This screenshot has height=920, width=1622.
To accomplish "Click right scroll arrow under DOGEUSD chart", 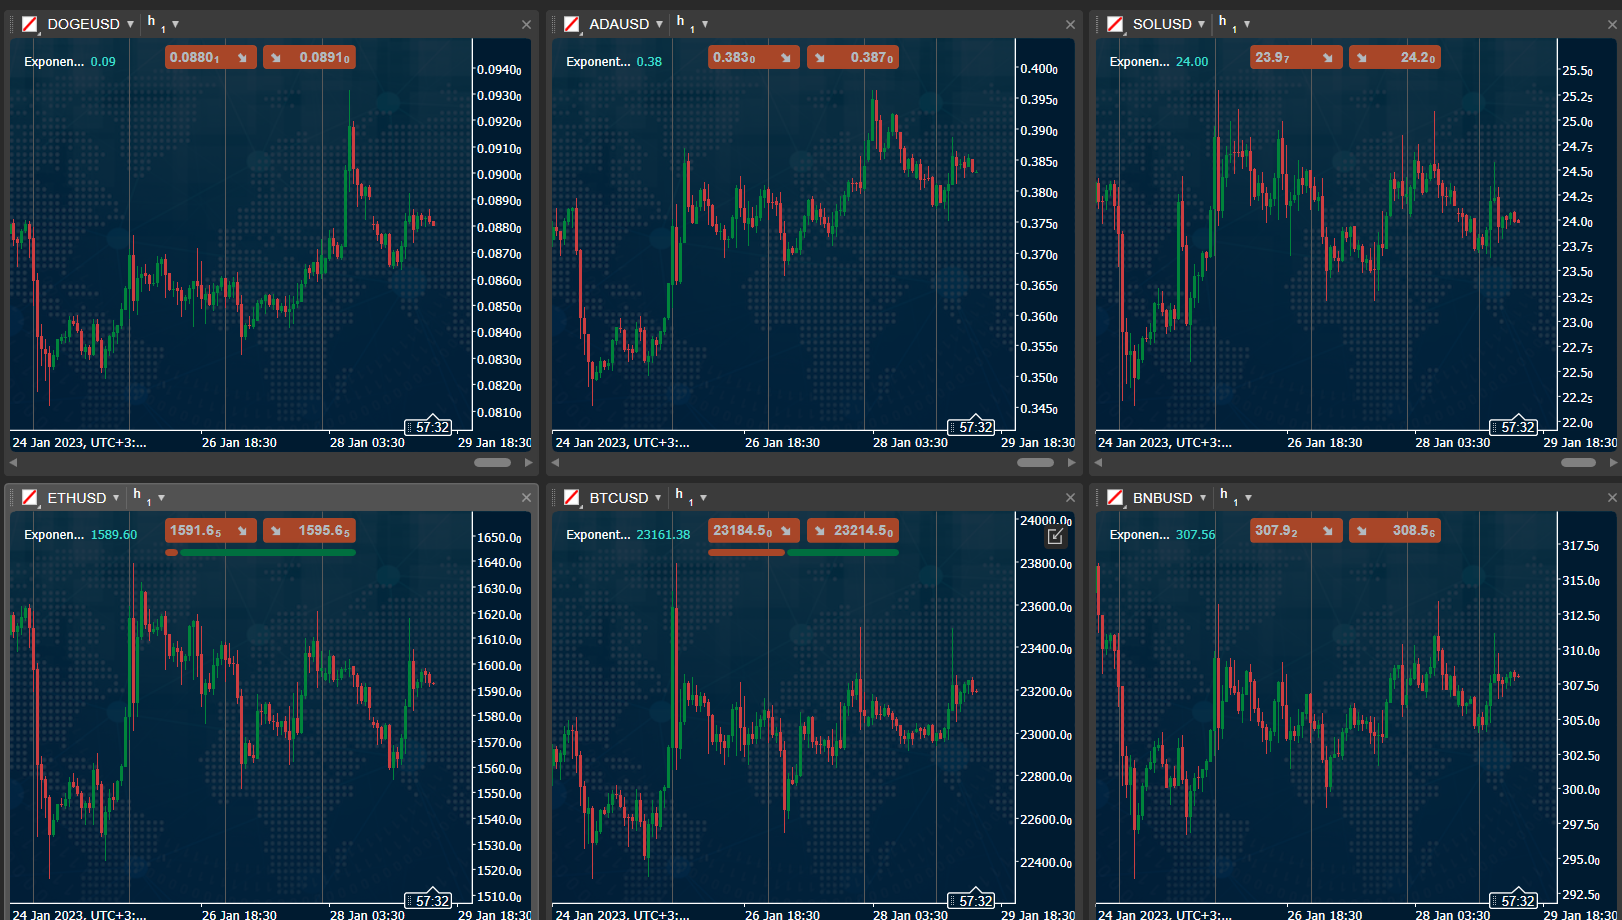I will [529, 463].
